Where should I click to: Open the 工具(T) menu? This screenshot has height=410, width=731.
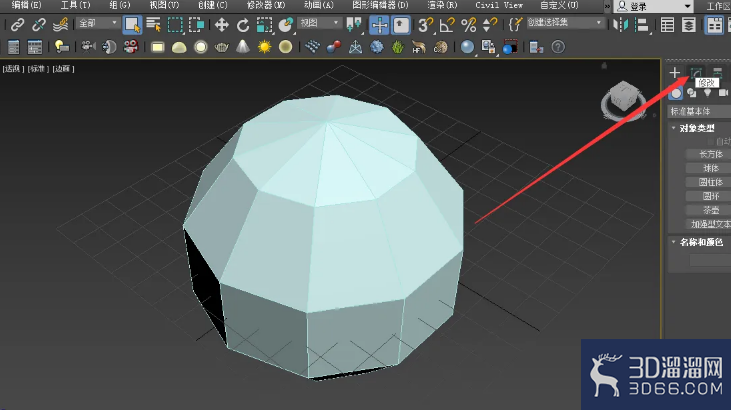coord(75,5)
